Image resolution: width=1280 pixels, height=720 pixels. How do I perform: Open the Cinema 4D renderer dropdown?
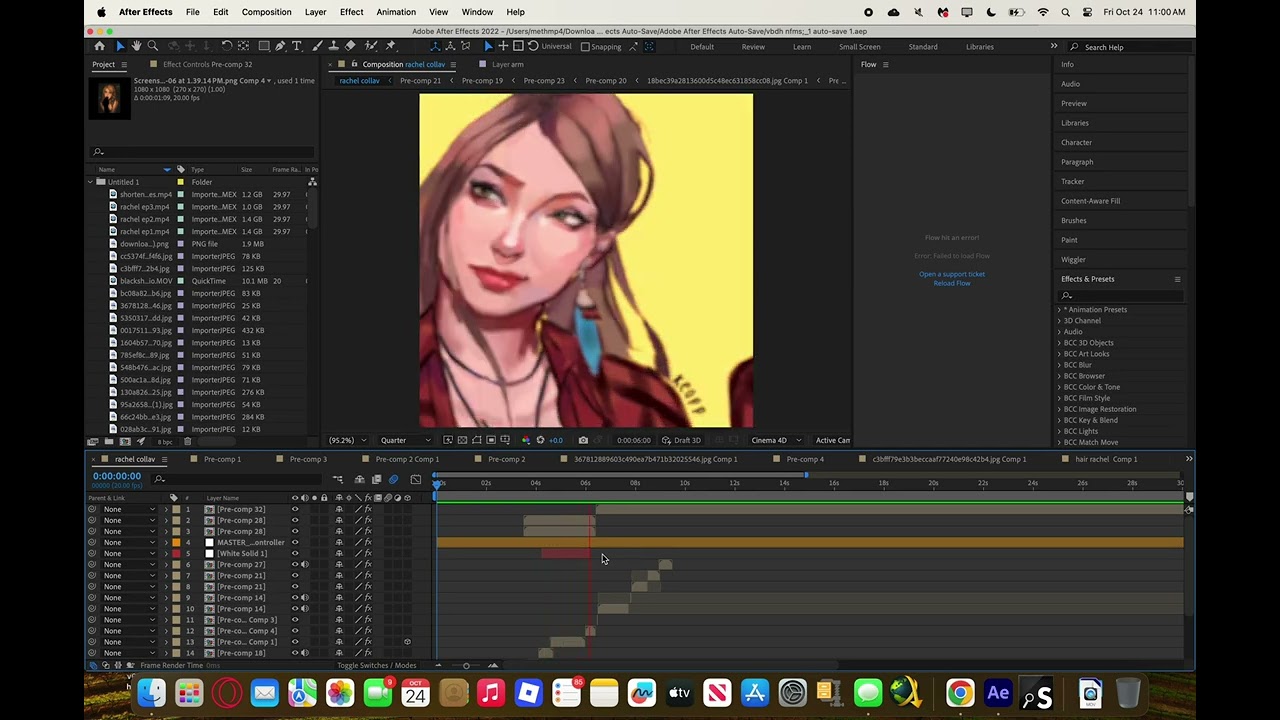pyautogui.click(x=776, y=440)
